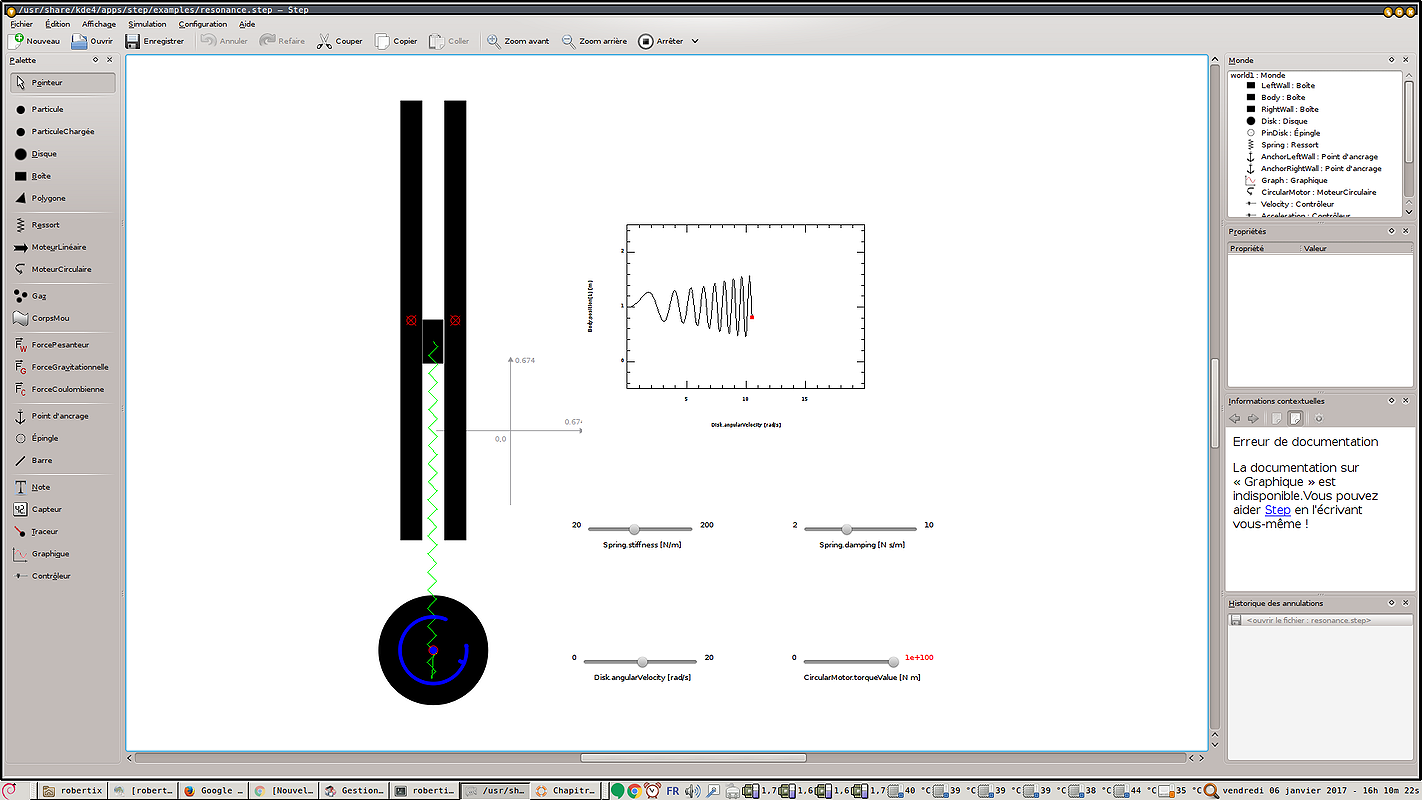
Task: Select the MoteurLinéaire tool
Action: (x=62, y=247)
